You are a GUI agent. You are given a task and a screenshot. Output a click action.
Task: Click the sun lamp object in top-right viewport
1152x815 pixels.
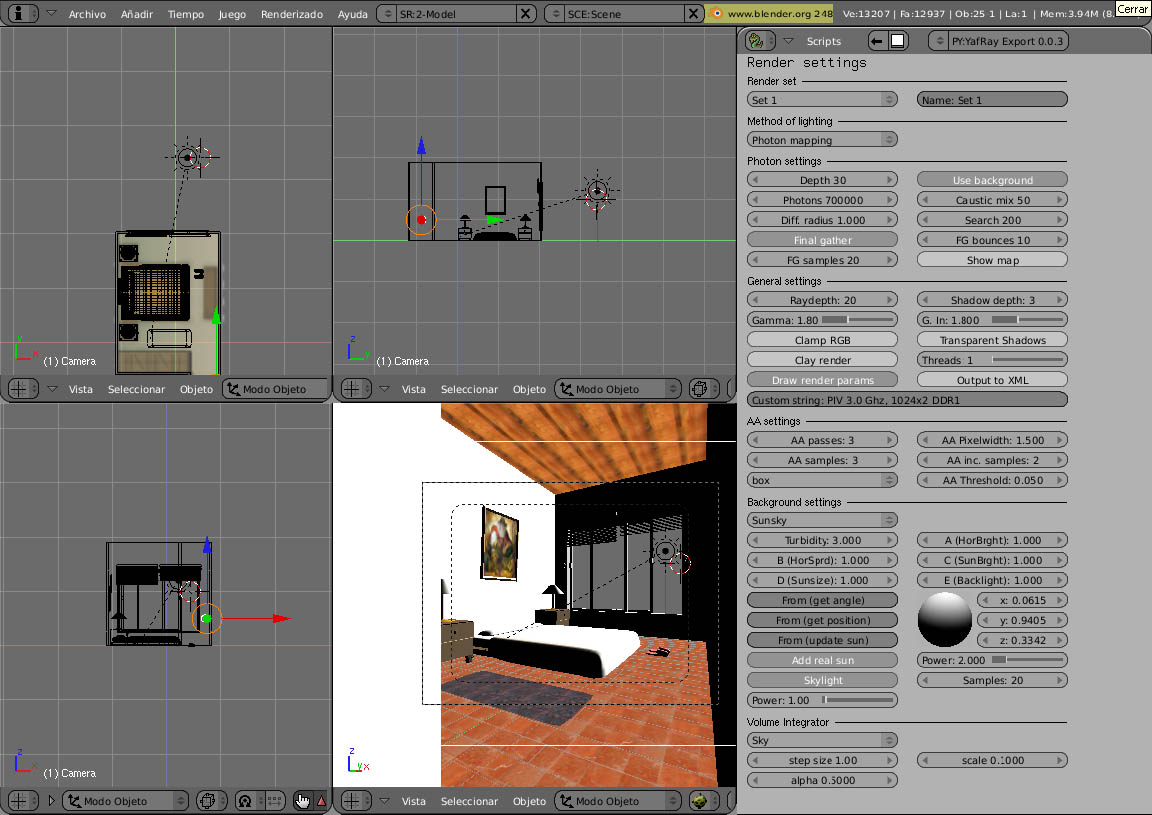point(597,191)
